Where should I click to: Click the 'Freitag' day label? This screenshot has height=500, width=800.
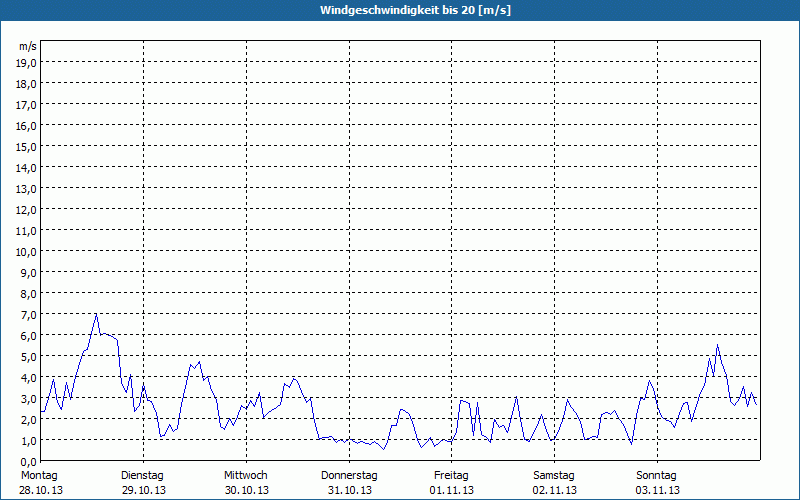[x=452, y=476]
